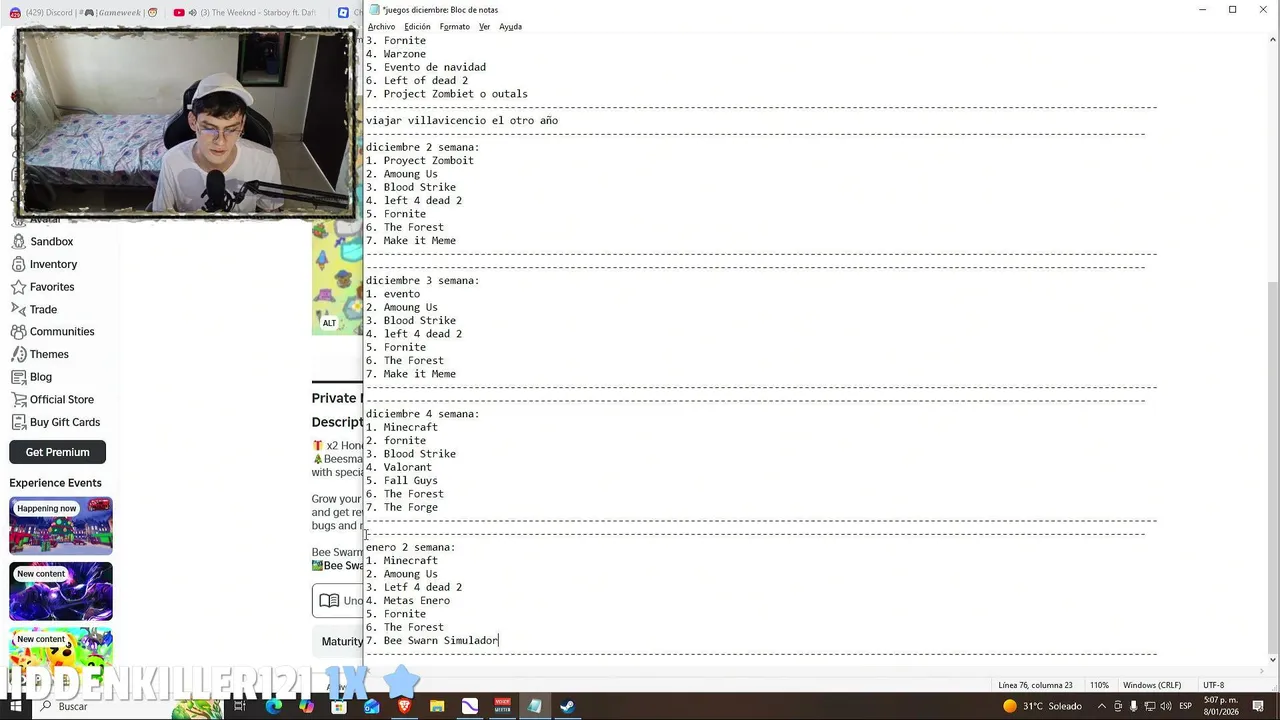Screen dimensions: 1280x720
Task: Open Steam from the taskbar
Action: (x=567, y=706)
